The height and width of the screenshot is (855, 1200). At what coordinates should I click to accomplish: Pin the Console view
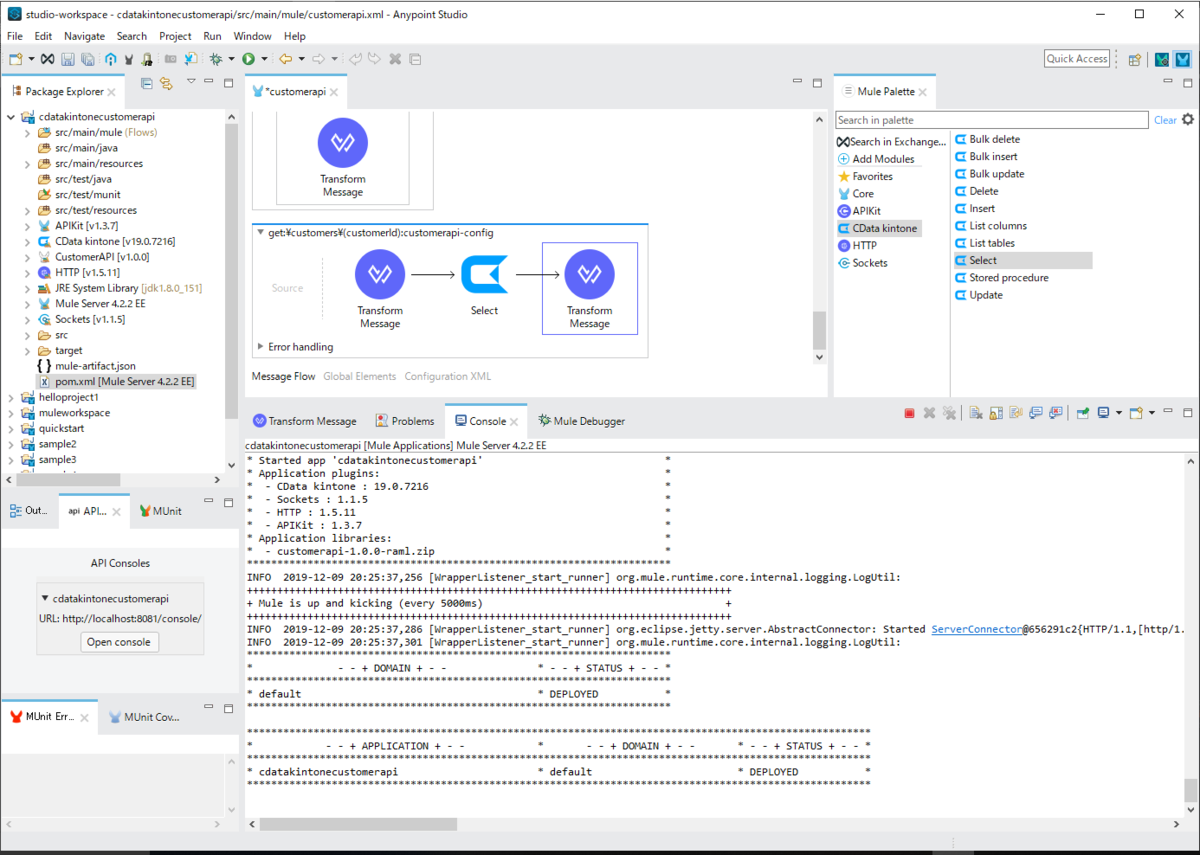(1084, 412)
